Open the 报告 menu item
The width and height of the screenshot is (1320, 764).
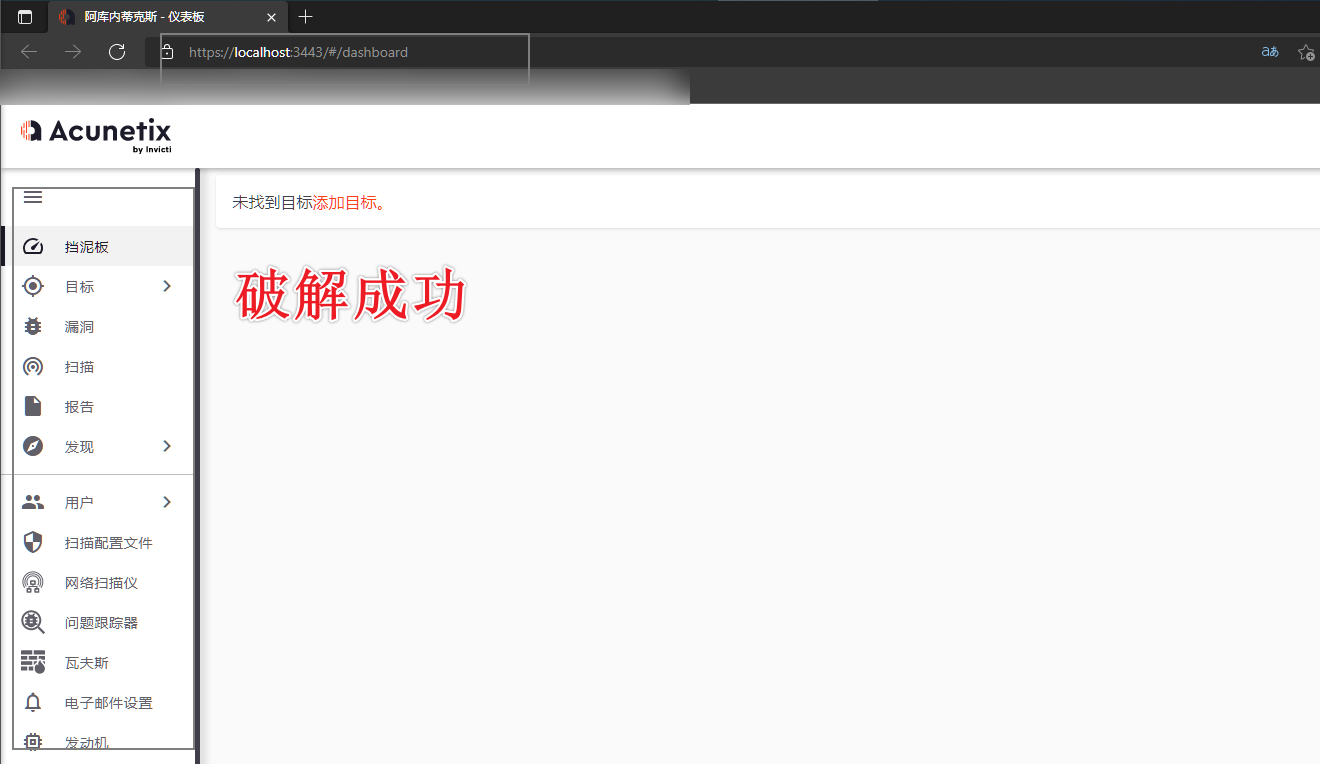[99, 407]
